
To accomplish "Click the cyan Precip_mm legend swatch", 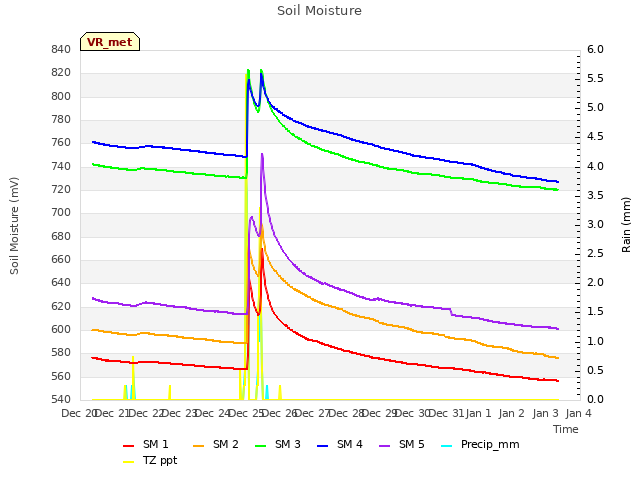I will (x=447, y=446).
